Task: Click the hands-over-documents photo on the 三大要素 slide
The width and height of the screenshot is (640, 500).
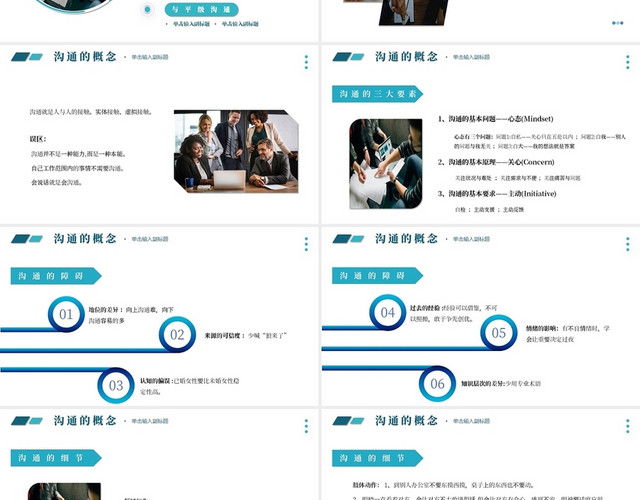Action: [386, 164]
